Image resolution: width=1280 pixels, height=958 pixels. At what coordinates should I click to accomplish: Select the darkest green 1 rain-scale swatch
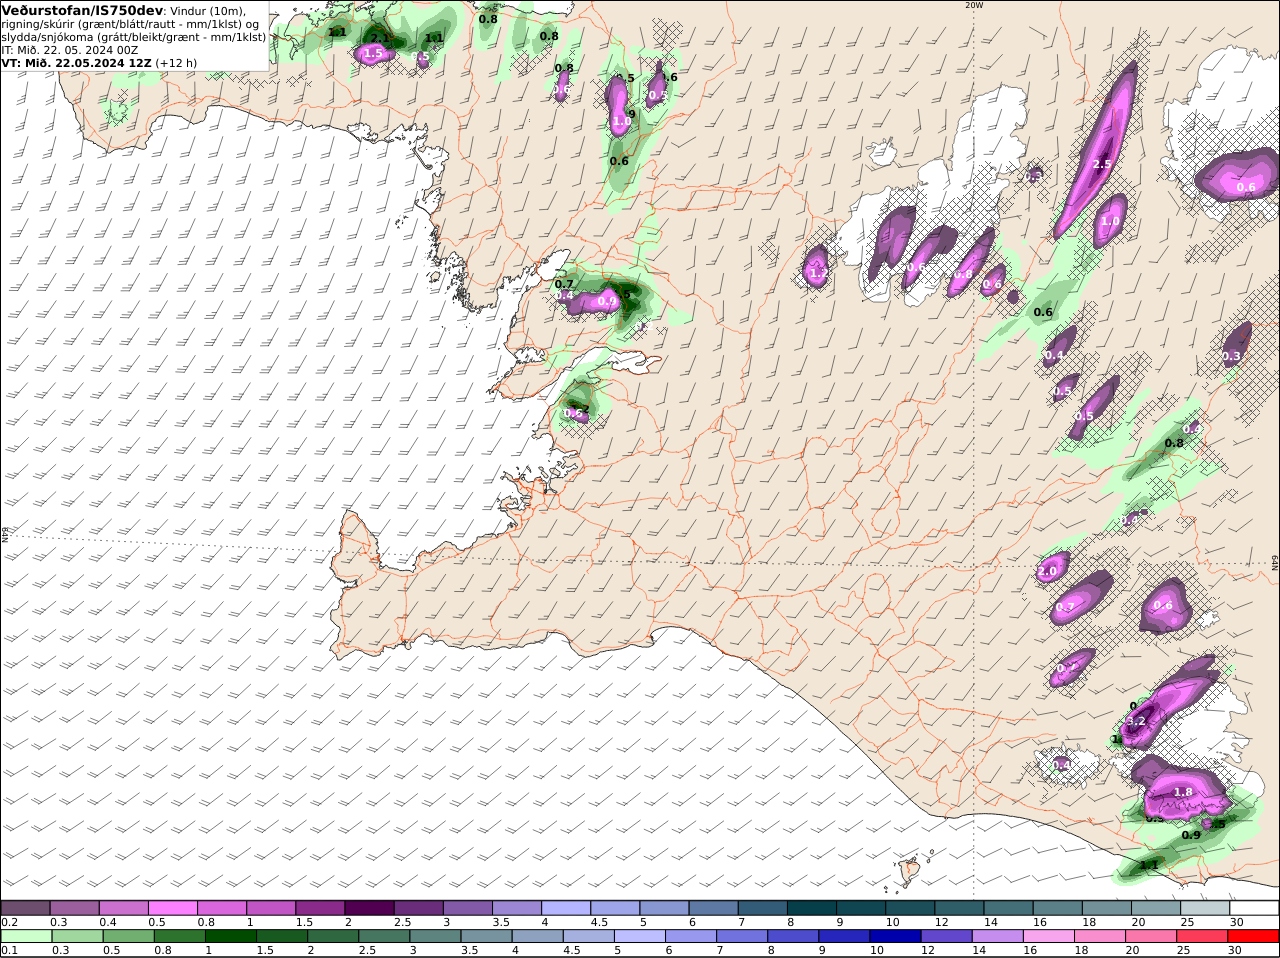(231, 936)
